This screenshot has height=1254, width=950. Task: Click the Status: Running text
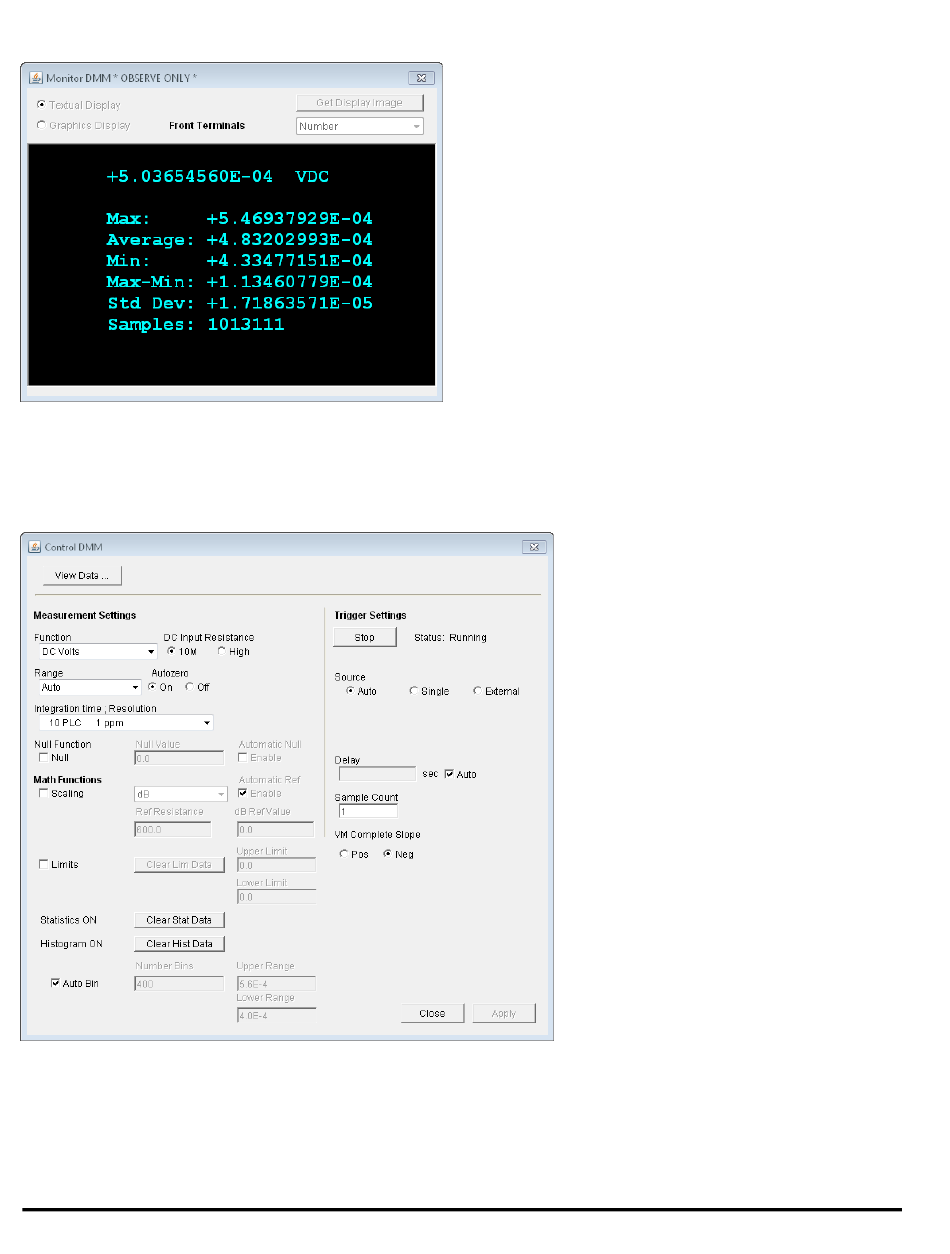(x=450, y=637)
